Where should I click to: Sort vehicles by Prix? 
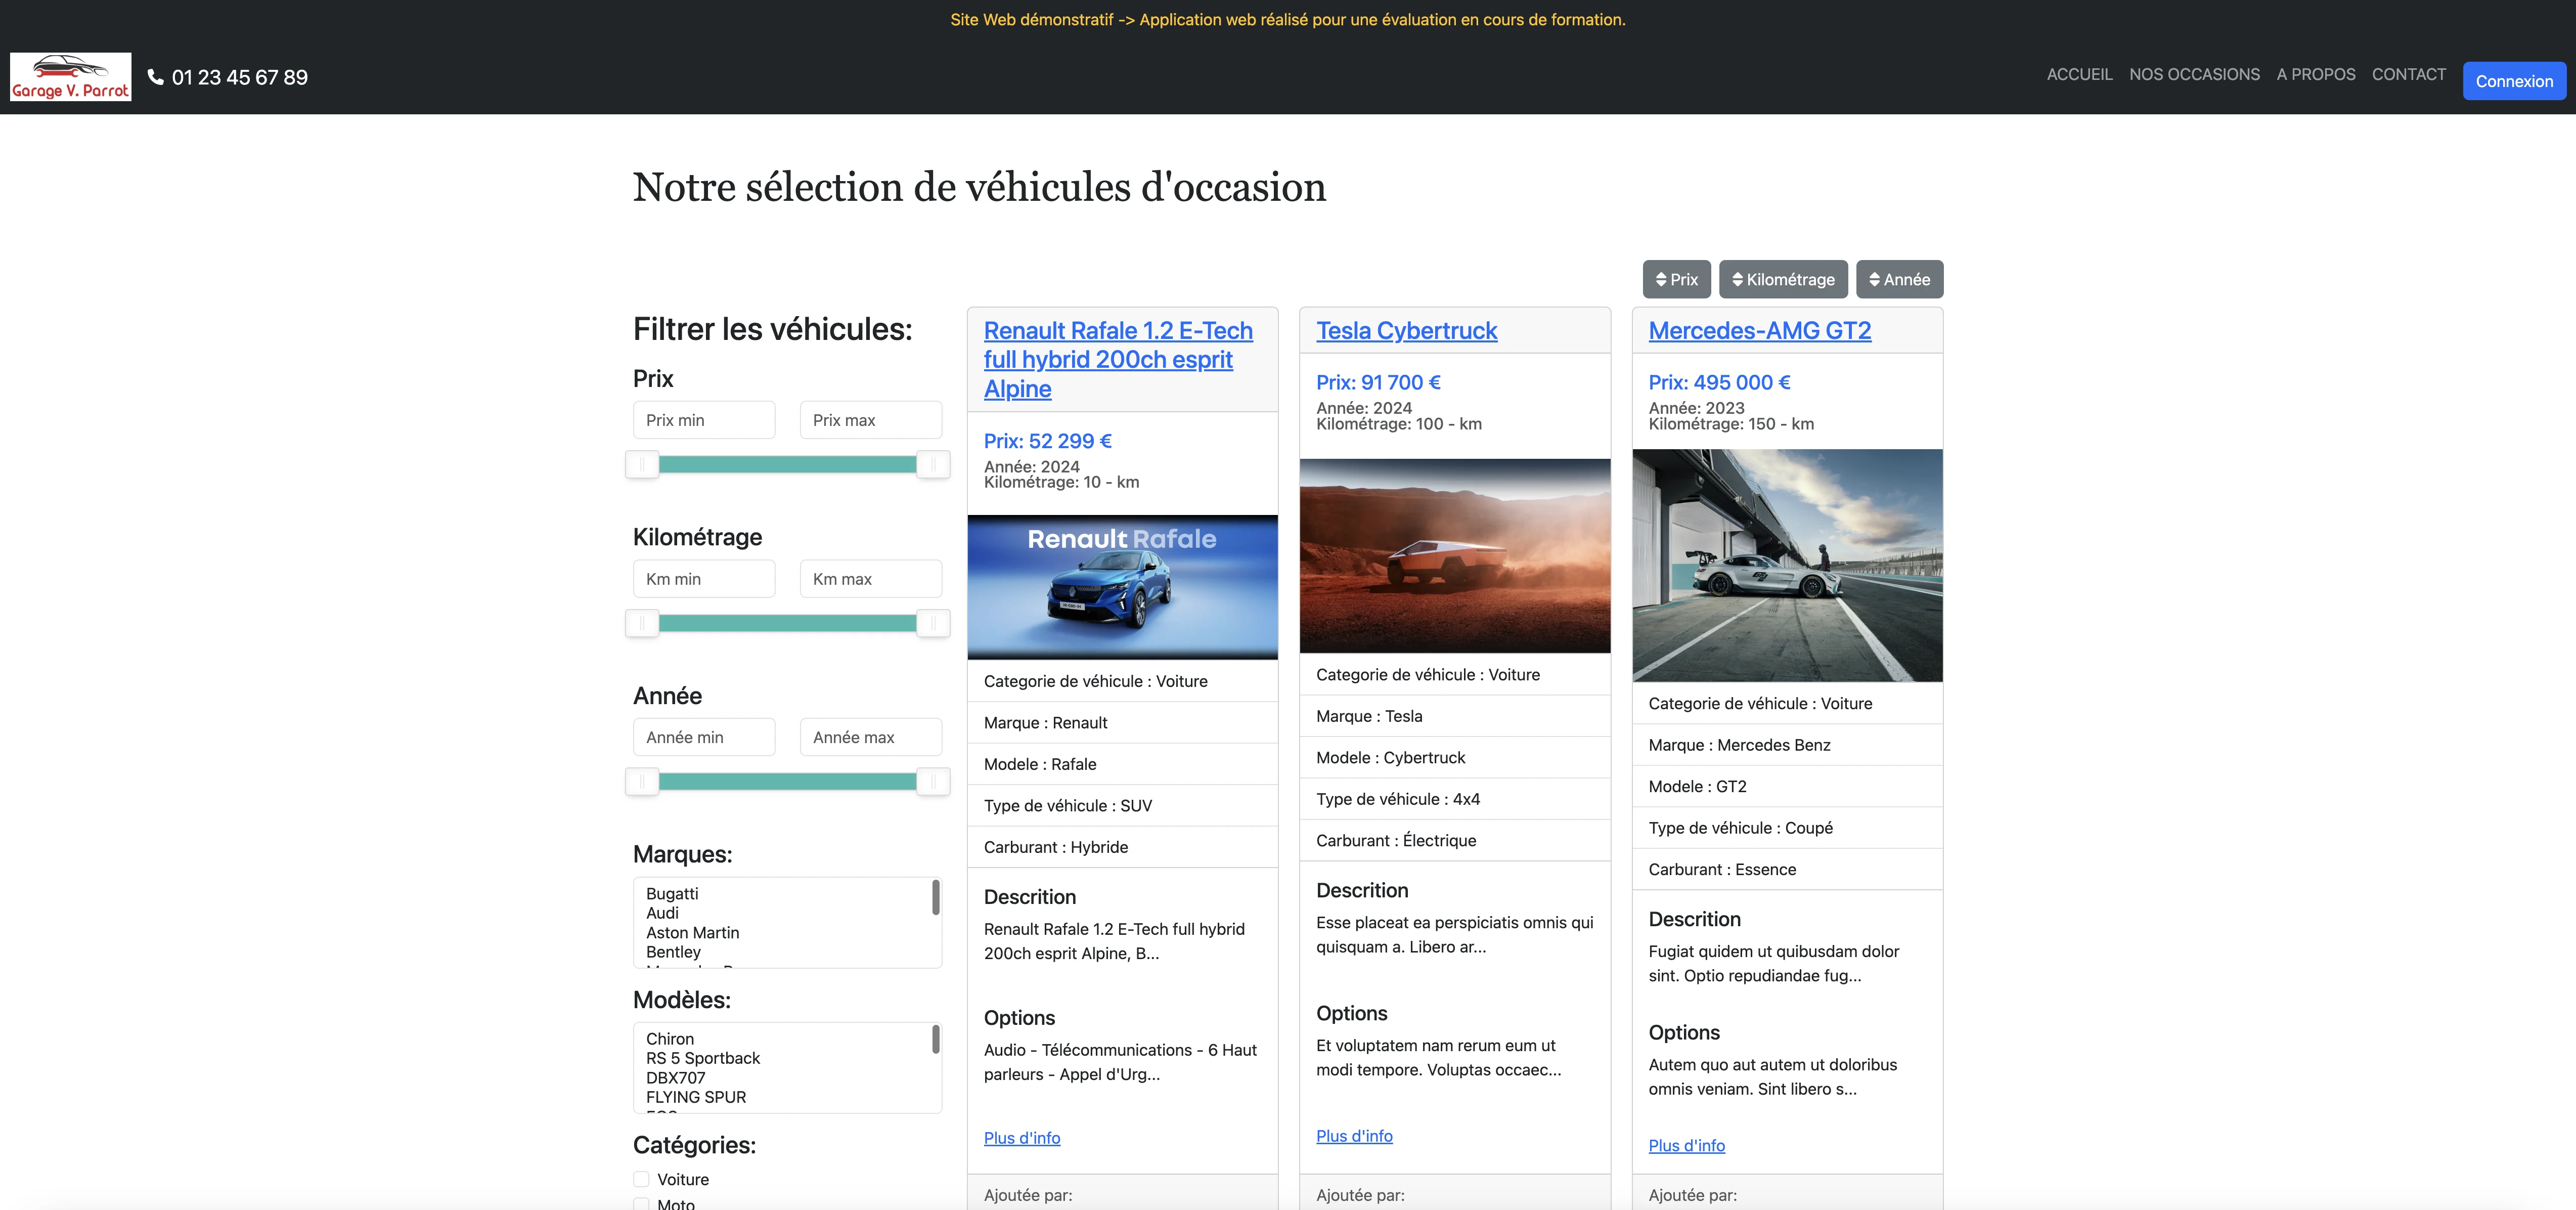1676,279
